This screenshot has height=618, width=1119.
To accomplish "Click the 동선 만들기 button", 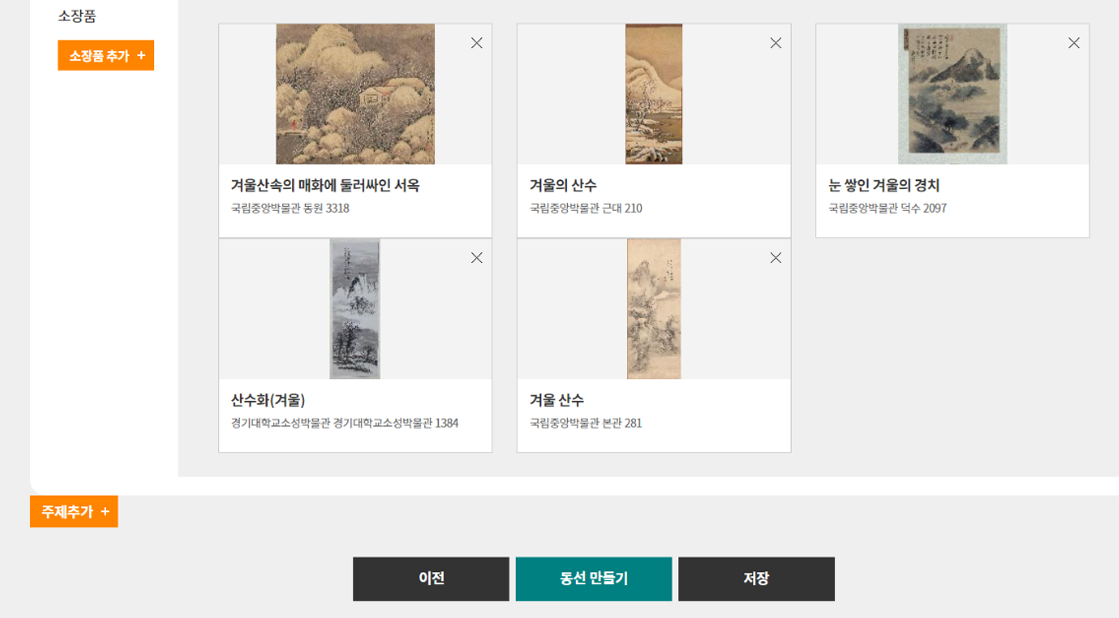I will point(594,579).
